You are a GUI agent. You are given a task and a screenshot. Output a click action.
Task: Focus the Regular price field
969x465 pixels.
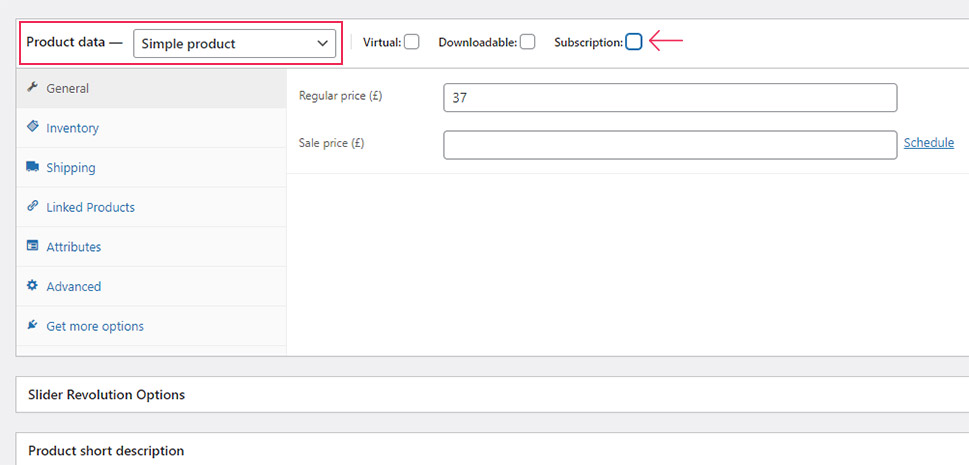[670, 98]
